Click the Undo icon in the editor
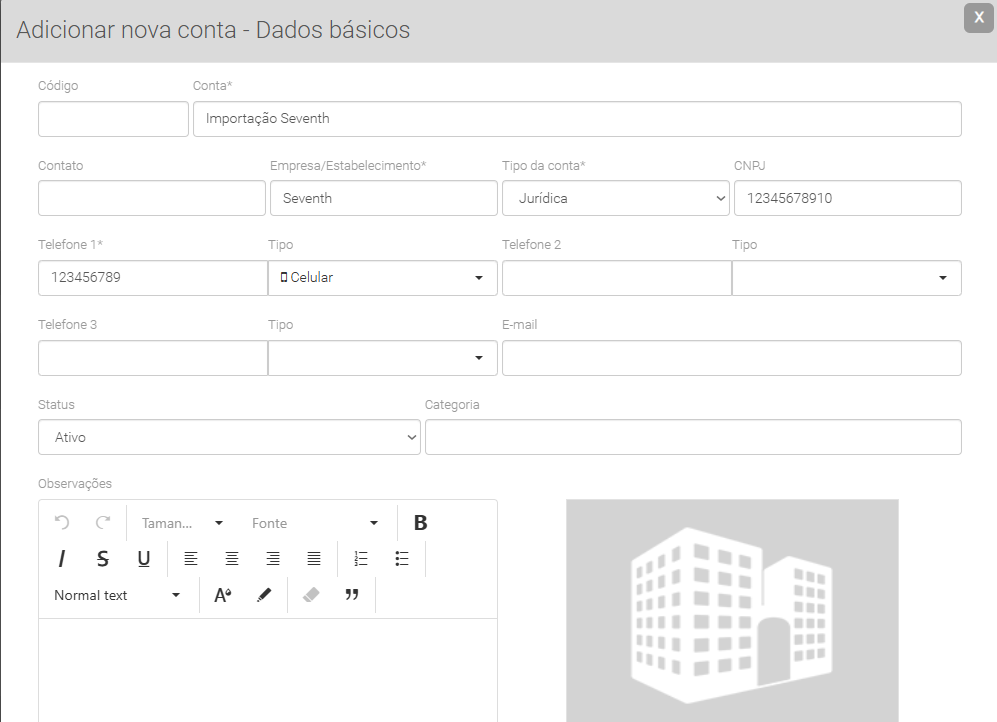Image resolution: width=997 pixels, height=722 pixels. click(62, 523)
